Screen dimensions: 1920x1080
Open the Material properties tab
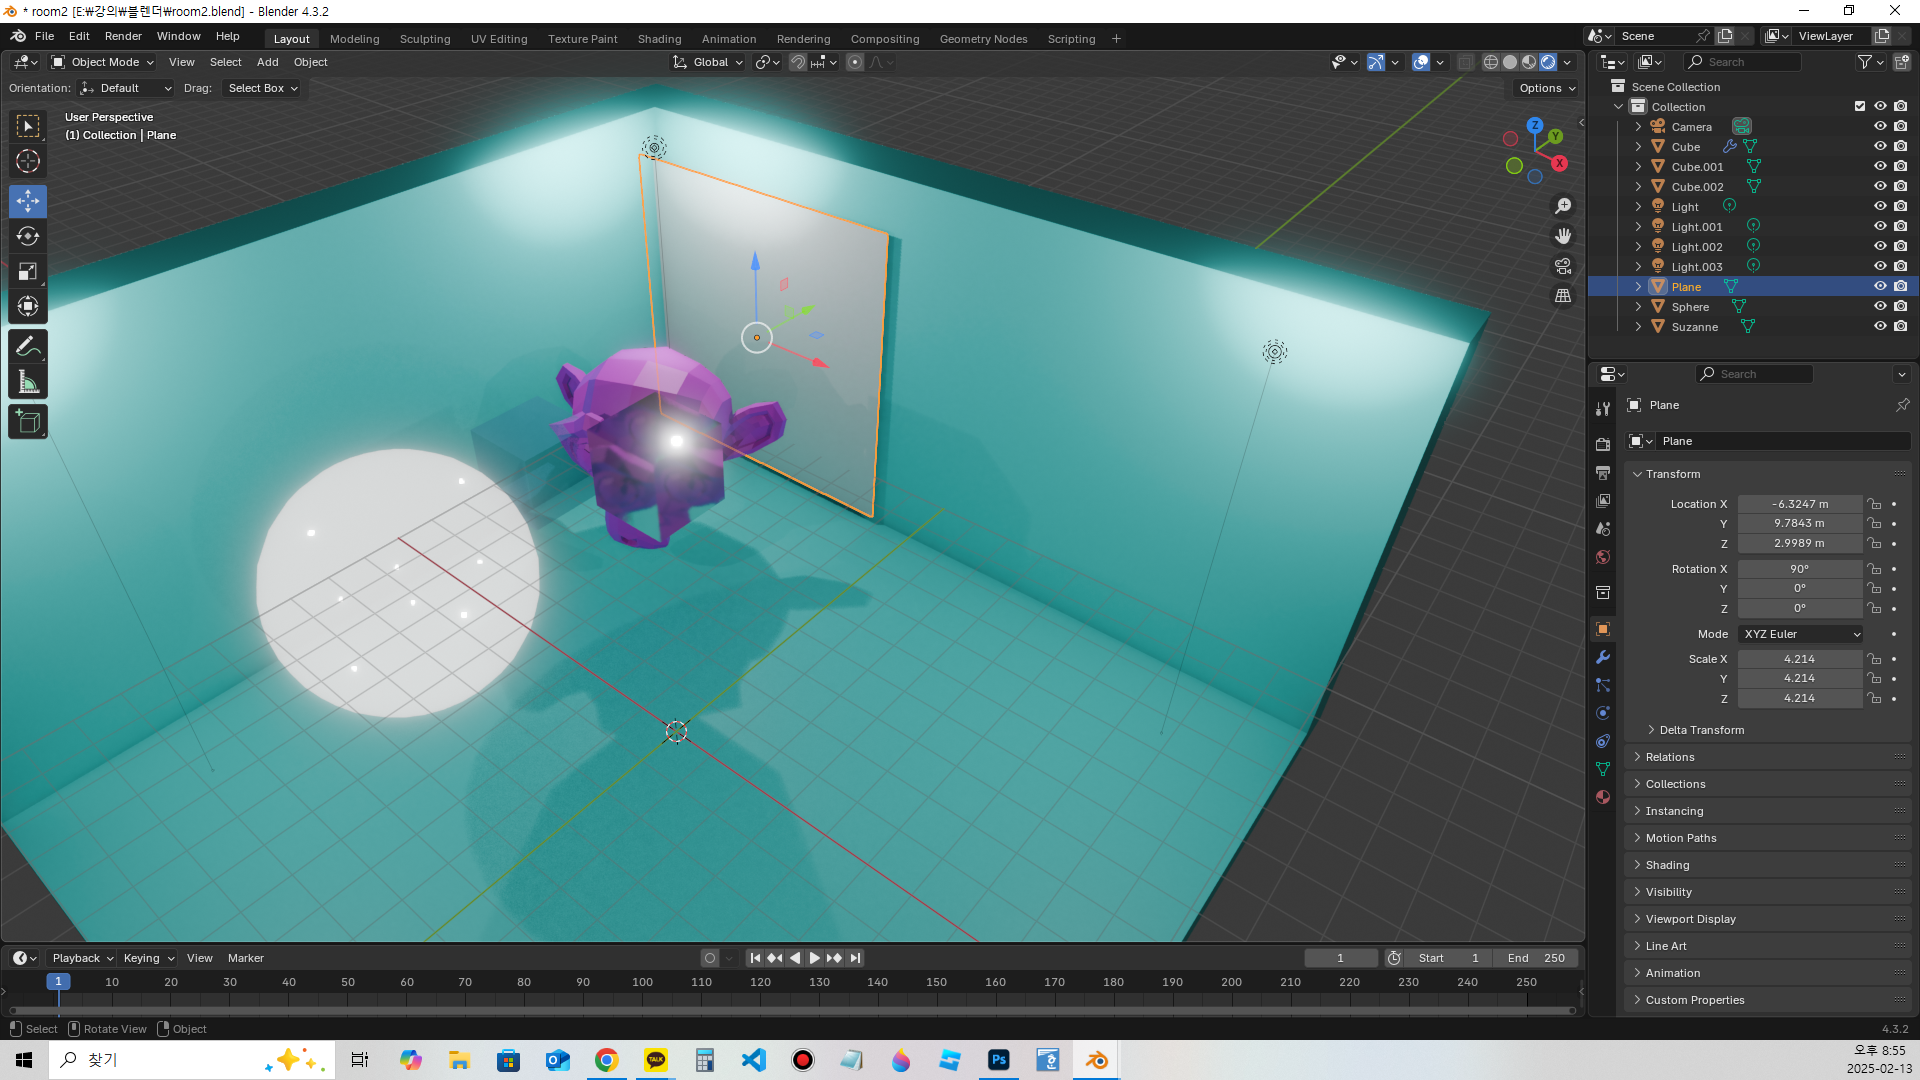[1603, 797]
